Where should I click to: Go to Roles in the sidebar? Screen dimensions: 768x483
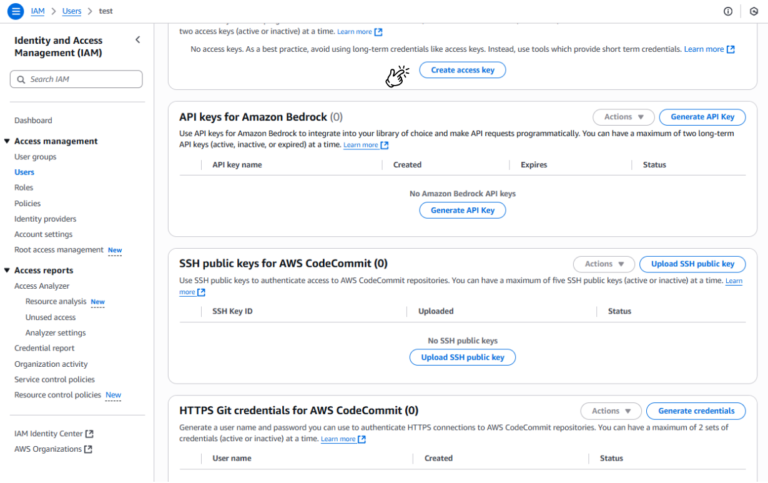click(x=24, y=187)
